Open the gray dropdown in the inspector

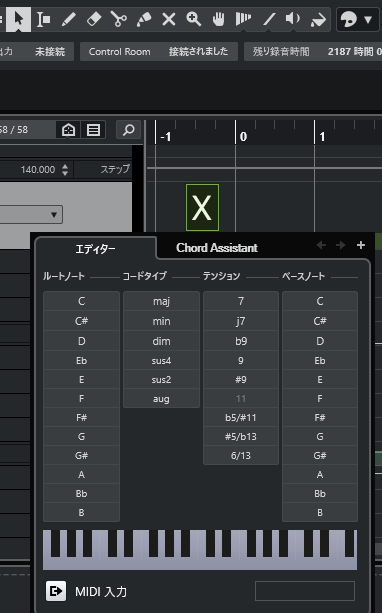30,215
